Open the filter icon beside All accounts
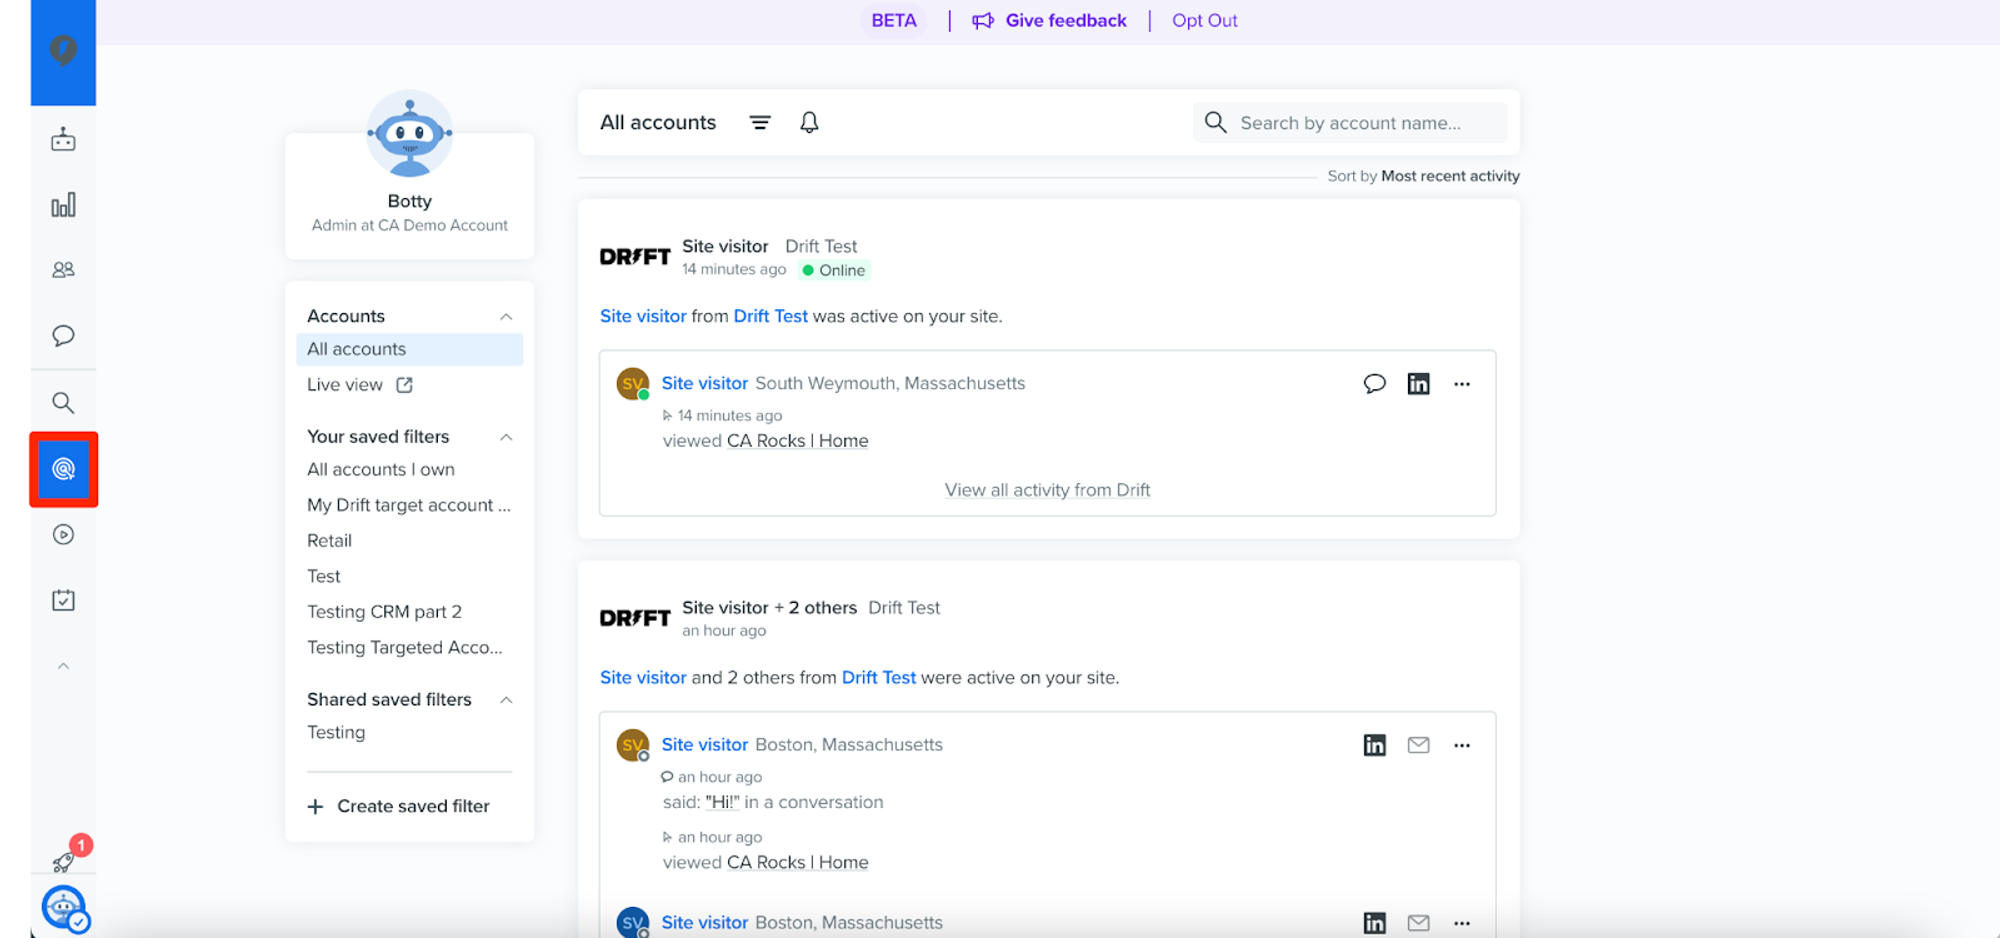Image resolution: width=2000 pixels, height=938 pixels. [x=760, y=122]
